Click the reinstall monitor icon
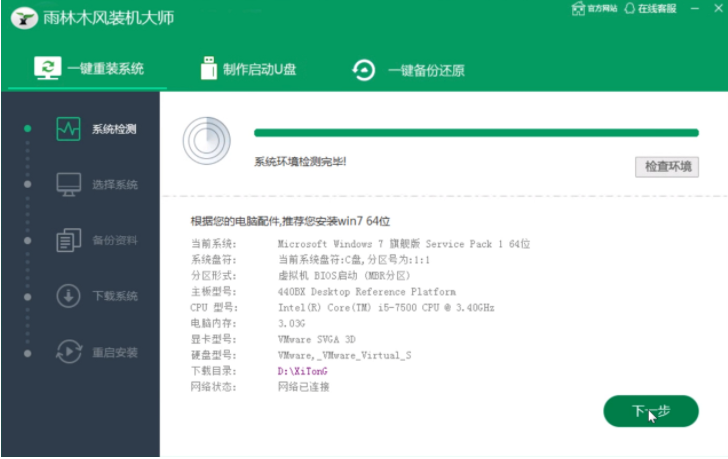Viewport: 728px width, 459px height. [47, 68]
